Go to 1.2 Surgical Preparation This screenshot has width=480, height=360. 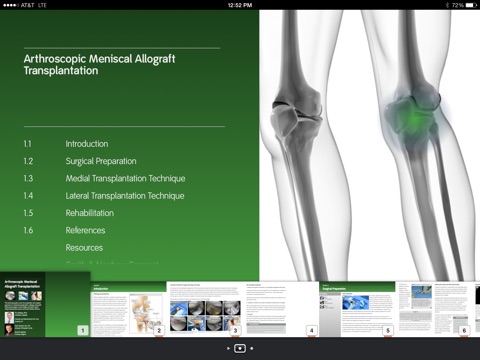(x=80, y=161)
